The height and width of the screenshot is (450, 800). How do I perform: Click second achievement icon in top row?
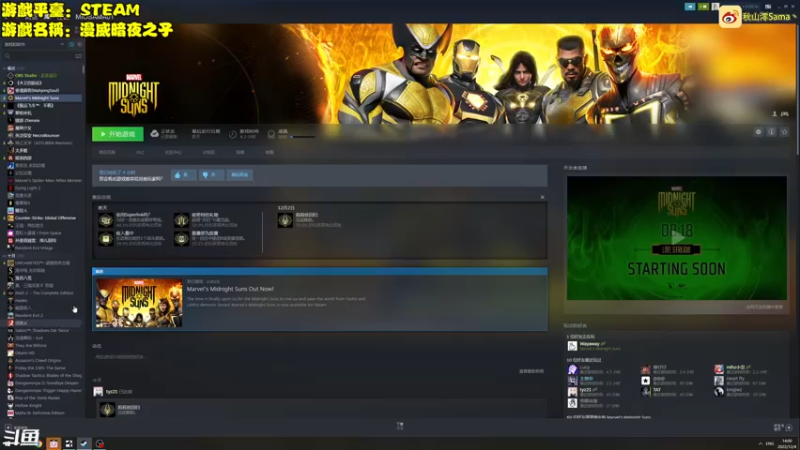pos(182,220)
